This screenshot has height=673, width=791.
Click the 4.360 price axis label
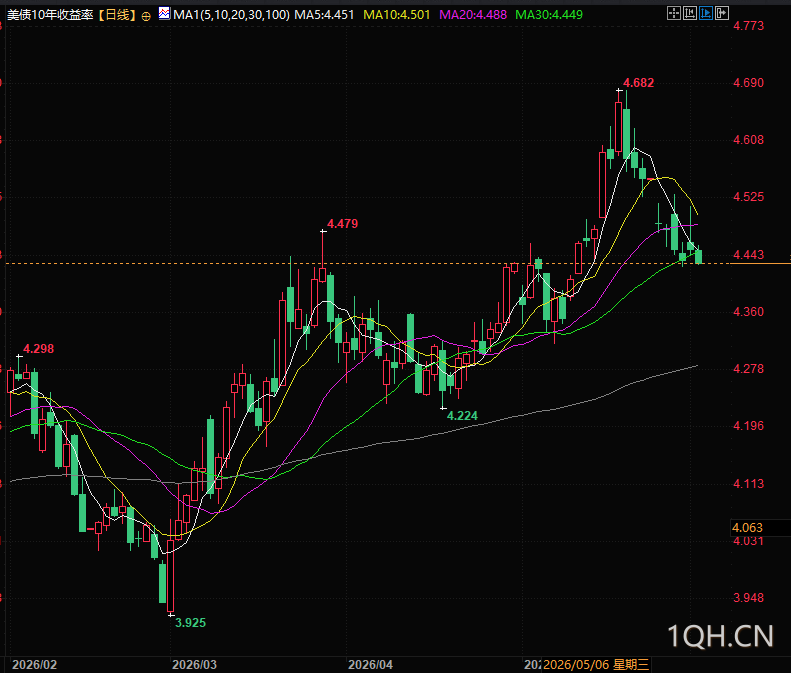click(749, 312)
